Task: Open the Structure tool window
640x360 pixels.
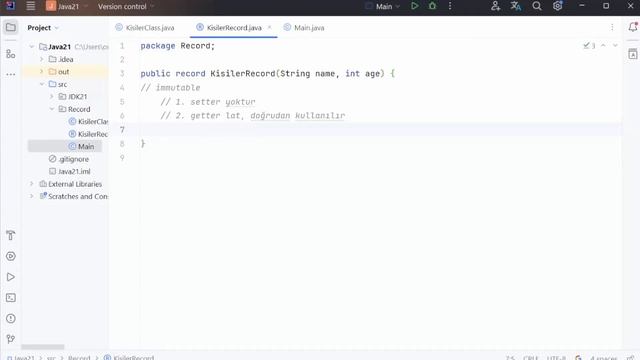Action: pyautogui.click(x=11, y=54)
